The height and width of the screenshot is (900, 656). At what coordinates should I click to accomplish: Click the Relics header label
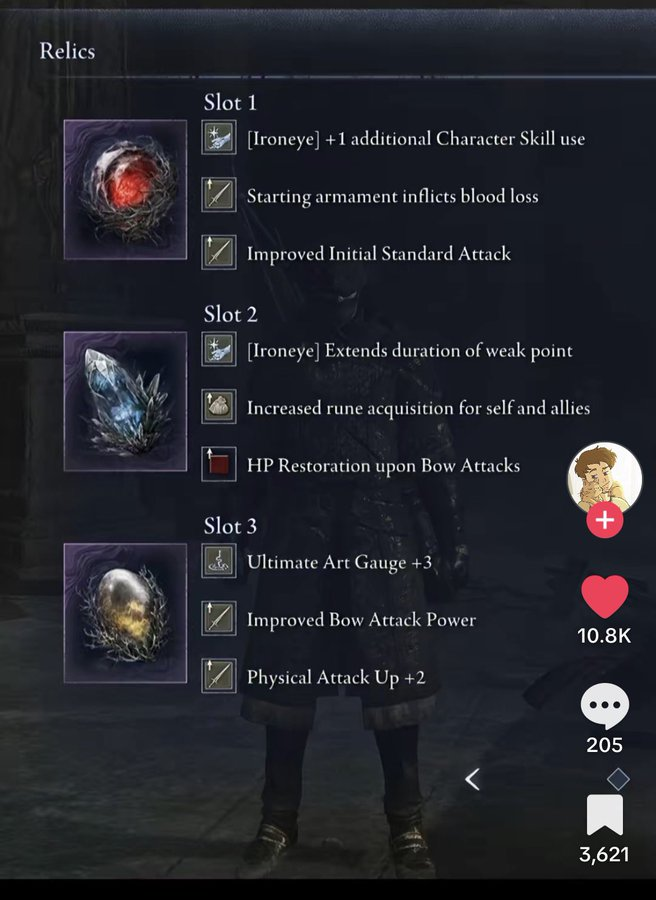67,51
